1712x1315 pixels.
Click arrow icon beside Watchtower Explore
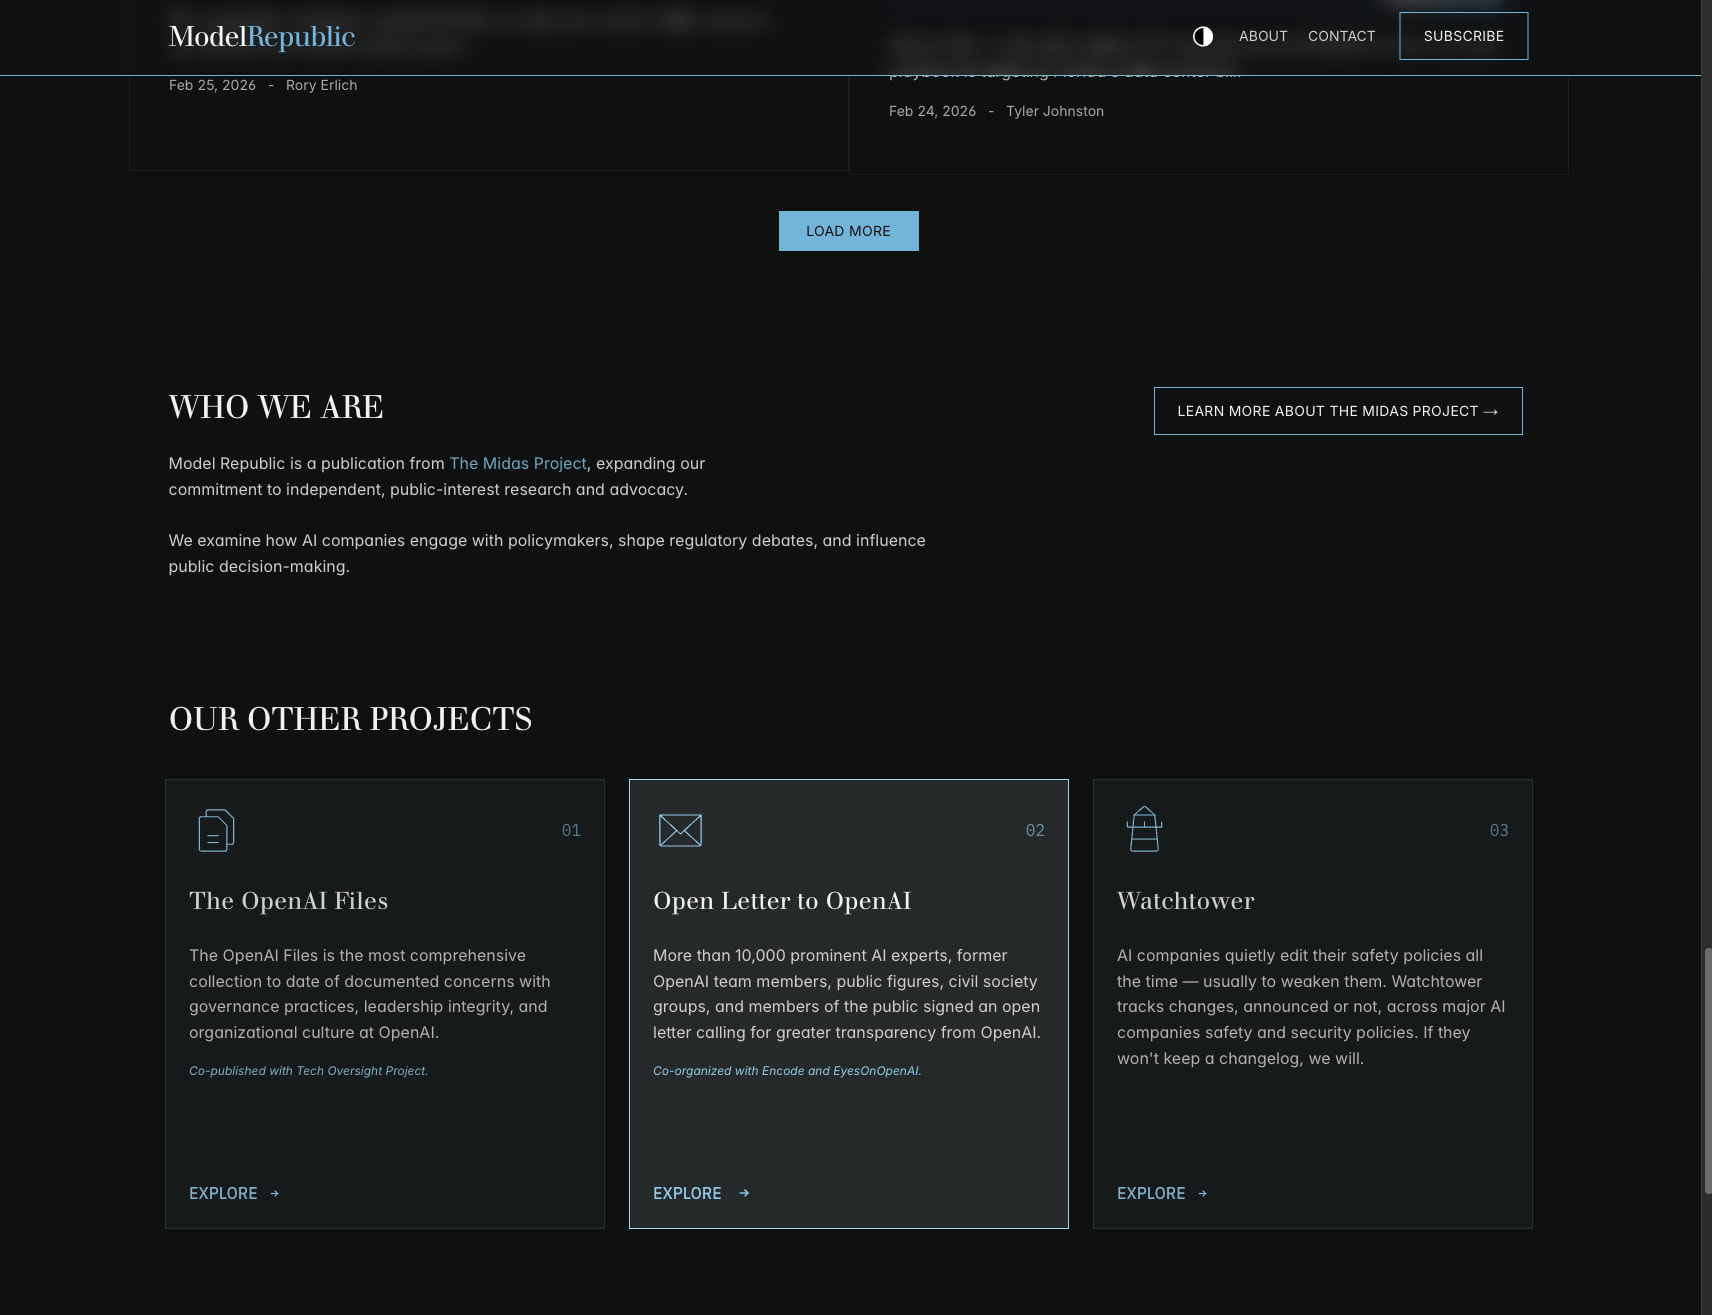(x=1203, y=1193)
